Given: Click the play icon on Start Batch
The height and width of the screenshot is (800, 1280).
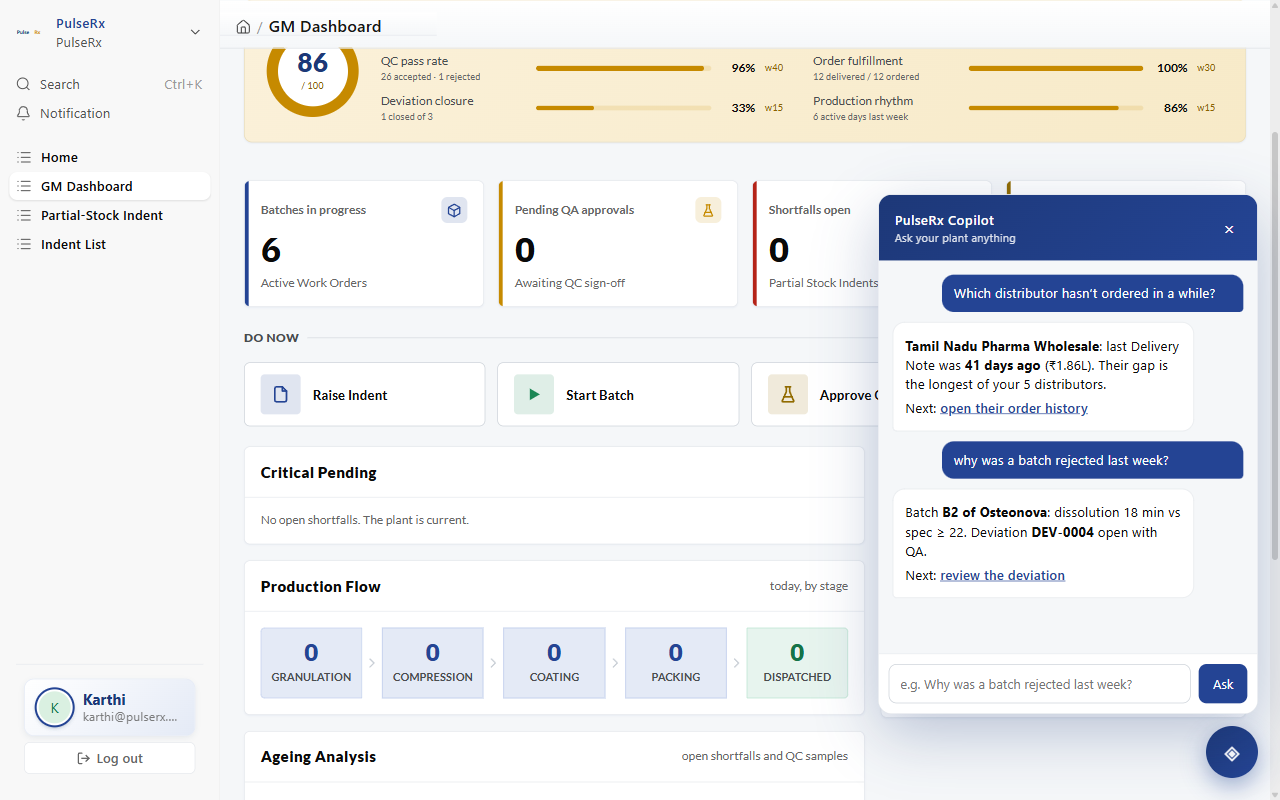Looking at the screenshot, I should 534,395.
